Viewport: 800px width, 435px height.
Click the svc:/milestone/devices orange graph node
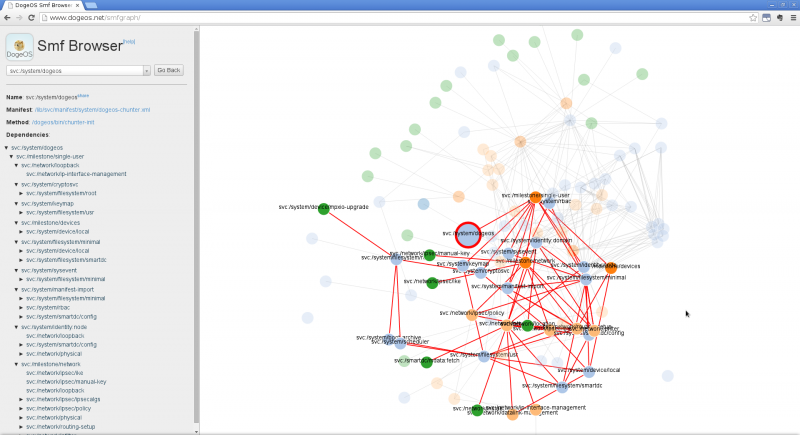pos(611,268)
